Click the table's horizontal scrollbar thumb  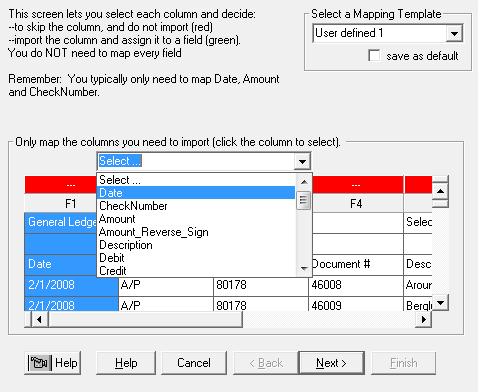click(x=145, y=319)
